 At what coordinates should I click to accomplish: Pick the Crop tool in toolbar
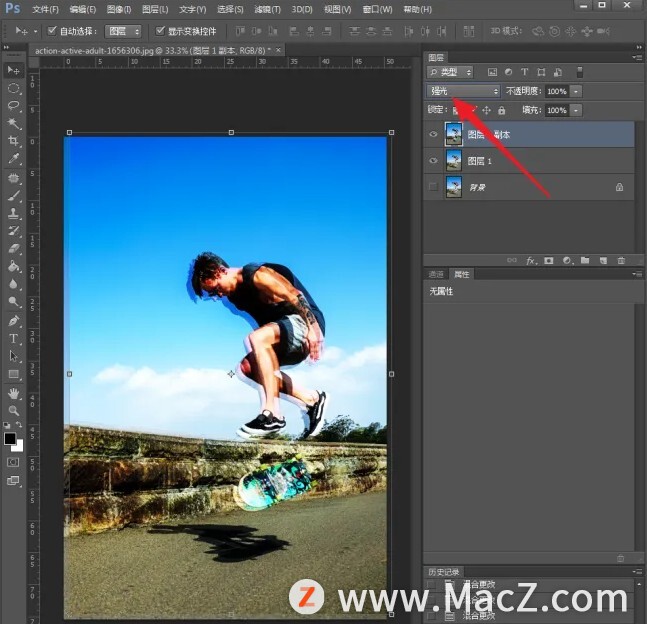14,141
